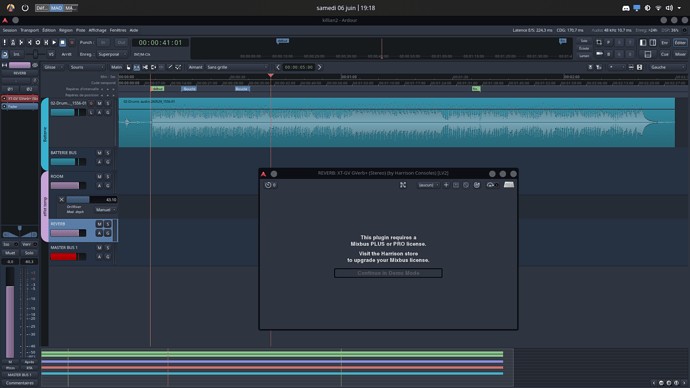Solo the MASTER BUS 1 track

point(107,248)
